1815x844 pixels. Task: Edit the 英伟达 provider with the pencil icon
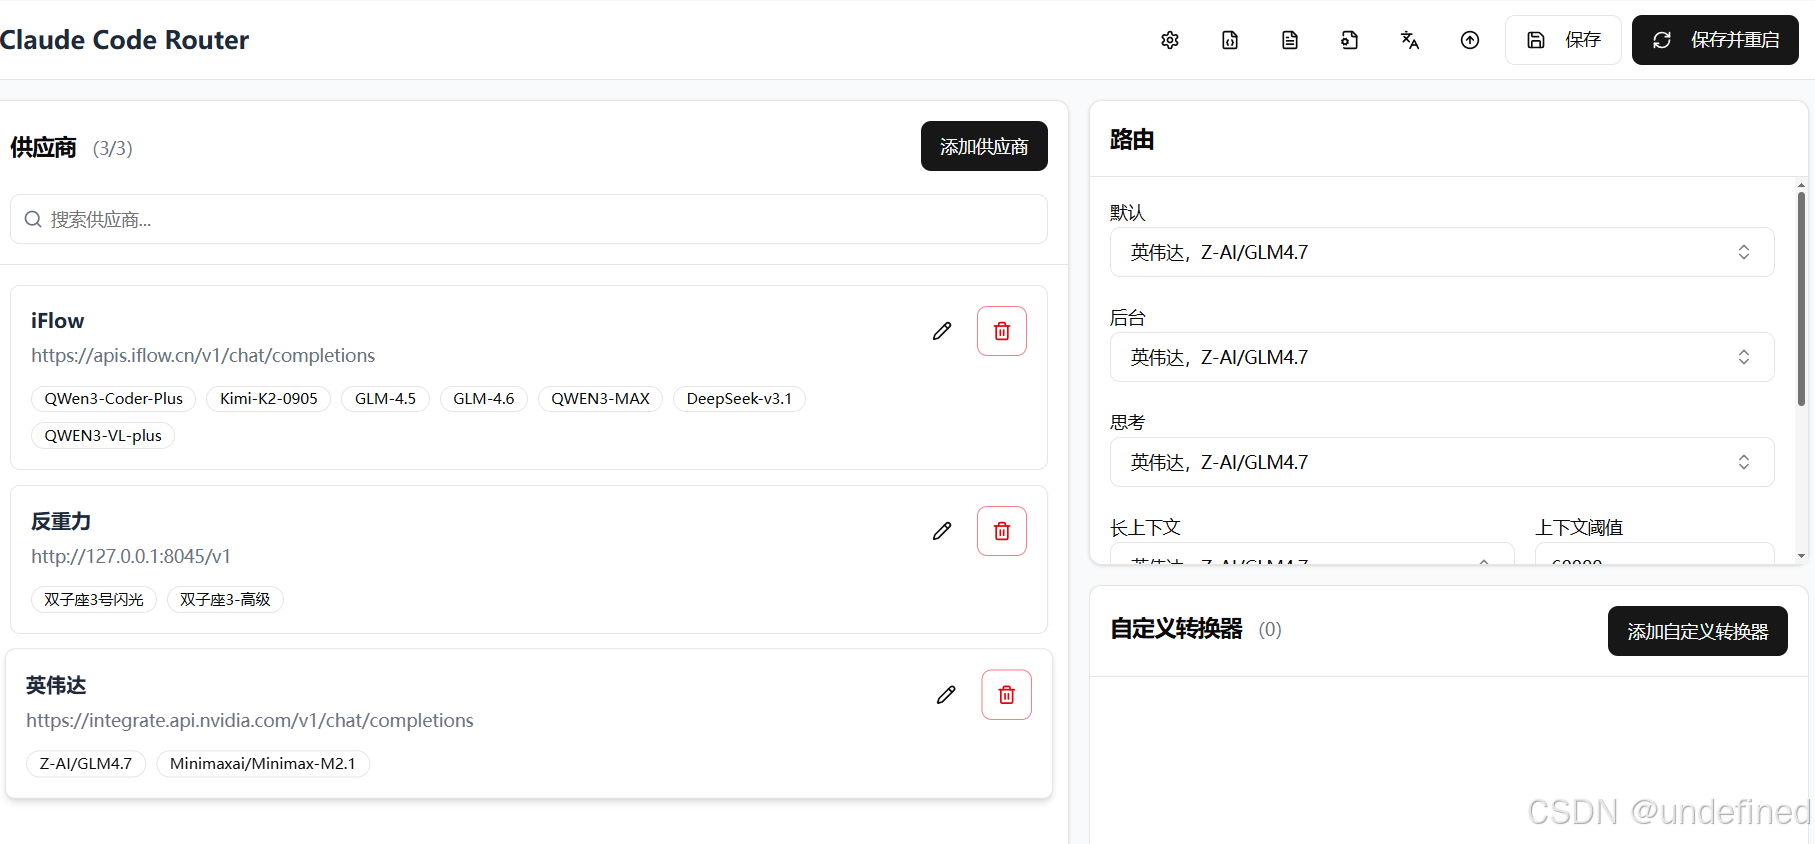tap(946, 695)
